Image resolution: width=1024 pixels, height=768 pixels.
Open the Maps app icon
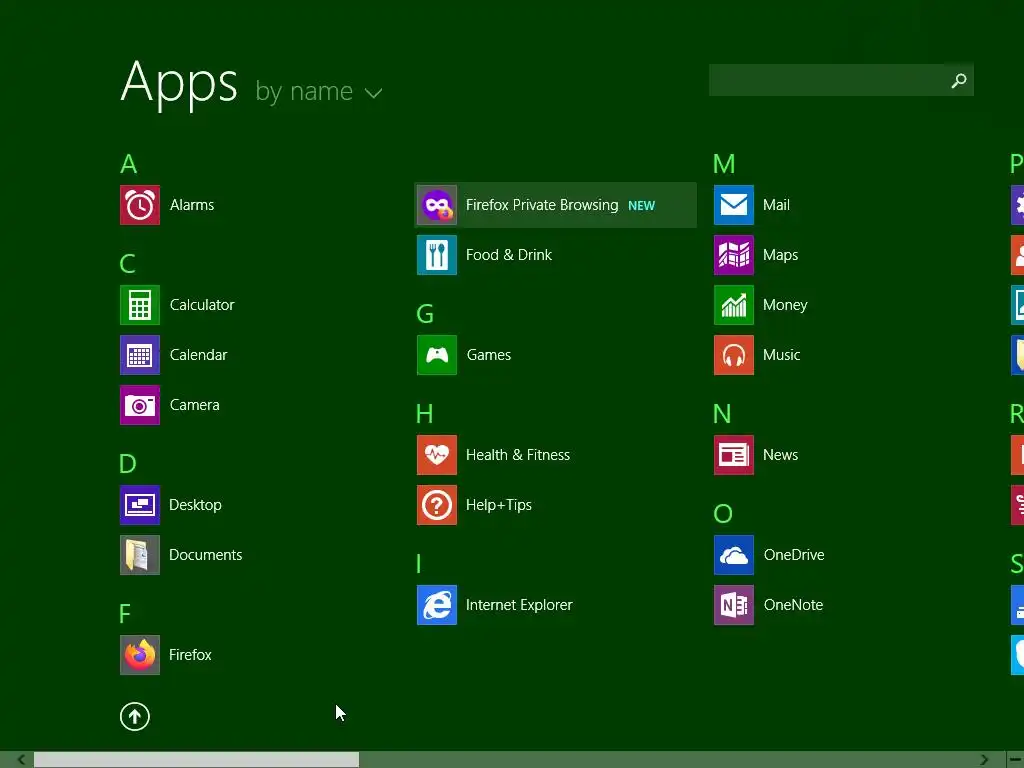(x=734, y=255)
